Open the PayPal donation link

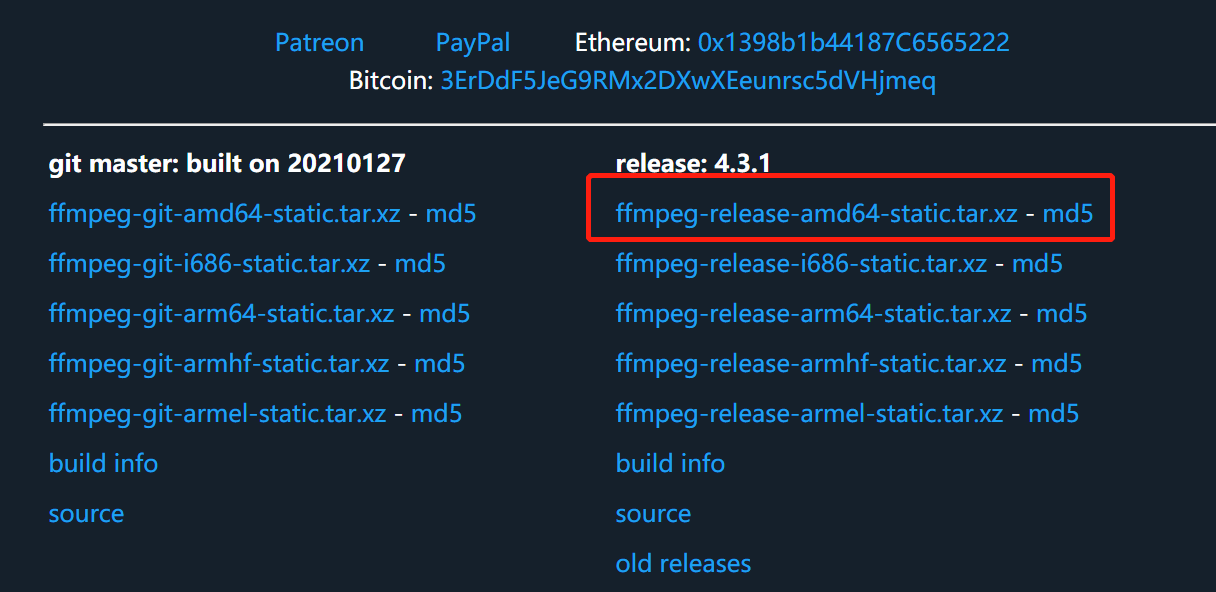pos(472,42)
